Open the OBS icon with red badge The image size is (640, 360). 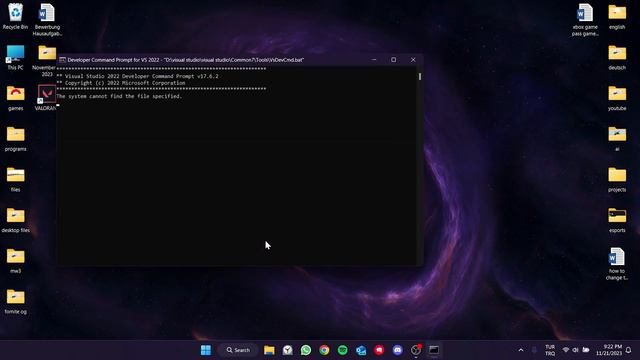[x=416, y=350]
